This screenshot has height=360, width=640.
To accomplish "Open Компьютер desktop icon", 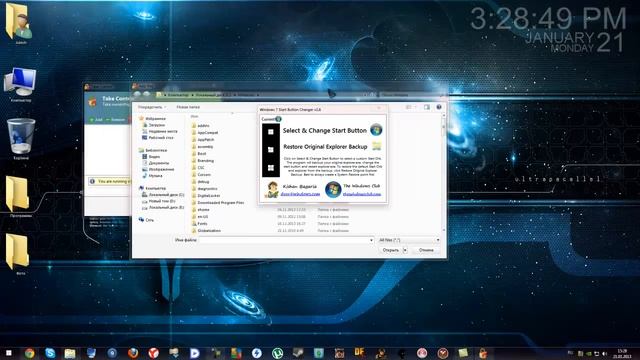I will (20, 84).
